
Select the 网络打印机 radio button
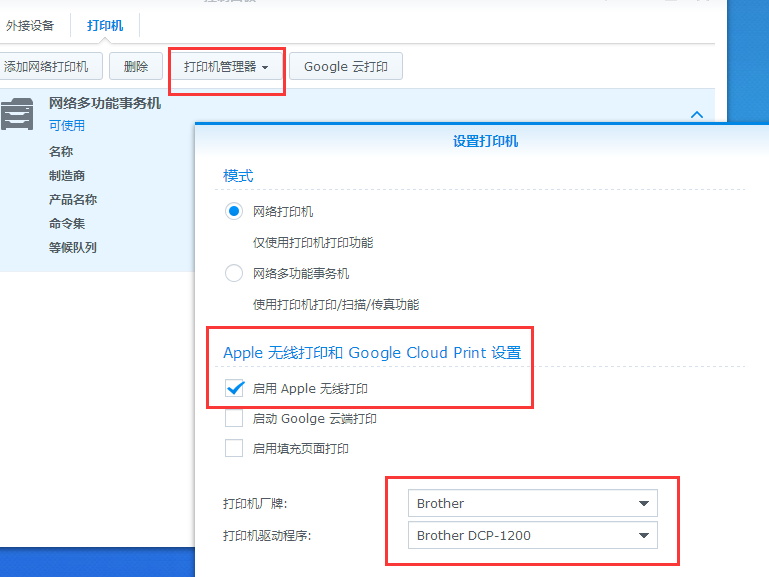pos(234,212)
